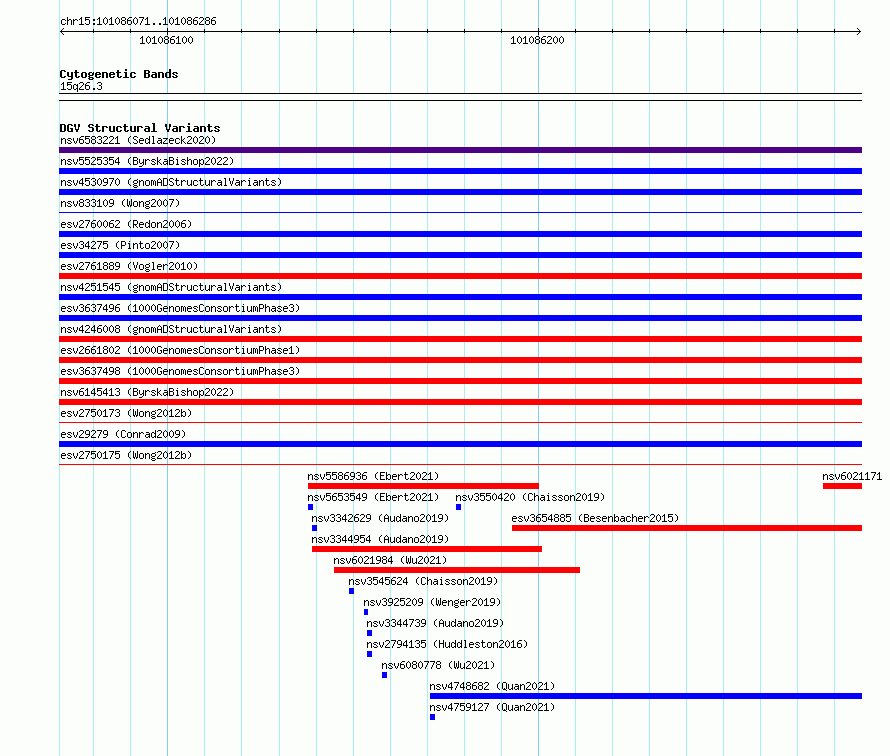Select esv2760062 (Redon2006) variant label
Screen dimensions: 890x756
[x=126, y=224]
